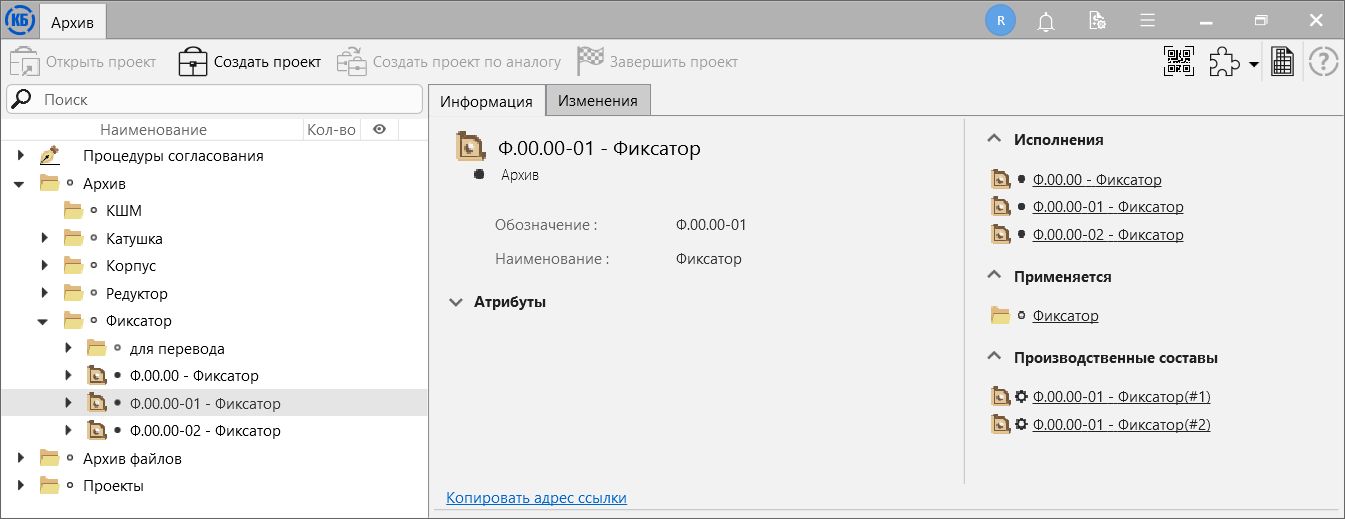Click the Поиск search field
Image resolution: width=1345 pixels, height=519 pixels.
tap(215, 100)
